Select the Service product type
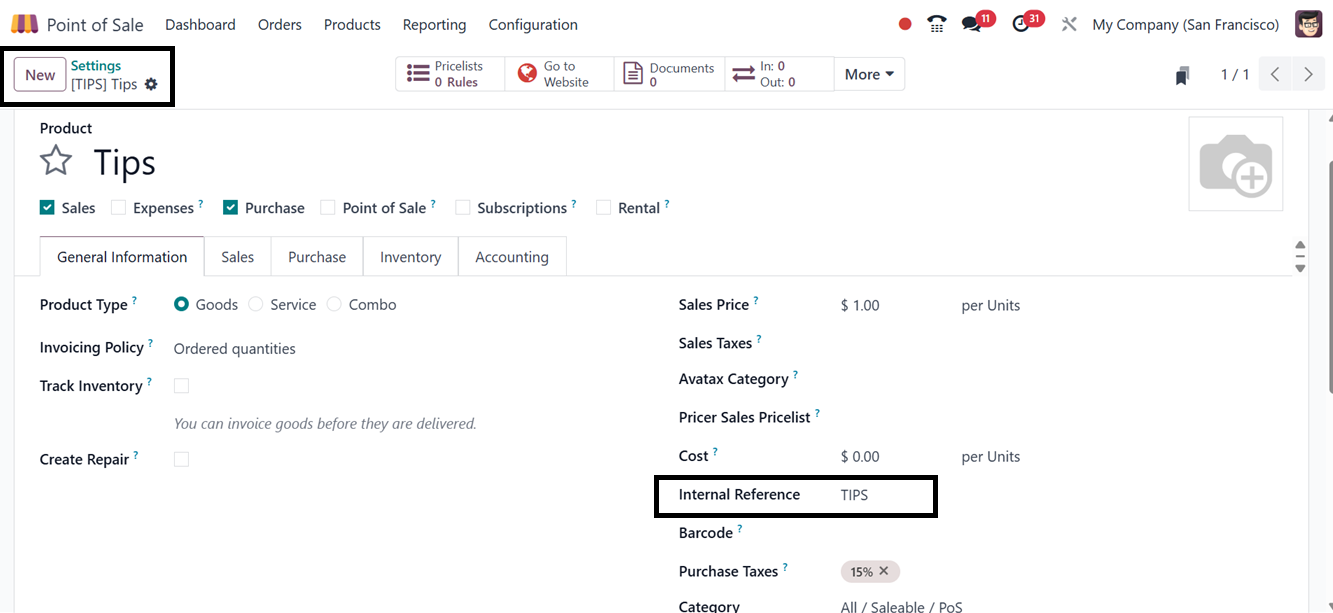Screen dimensions: 1333x613 [x=256, y=305]
